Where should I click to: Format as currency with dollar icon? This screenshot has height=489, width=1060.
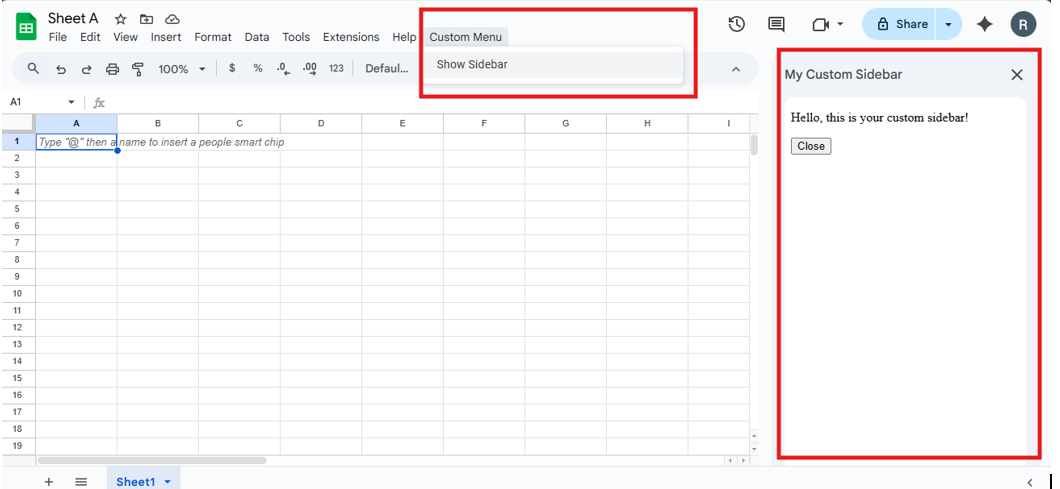(232, 68)
